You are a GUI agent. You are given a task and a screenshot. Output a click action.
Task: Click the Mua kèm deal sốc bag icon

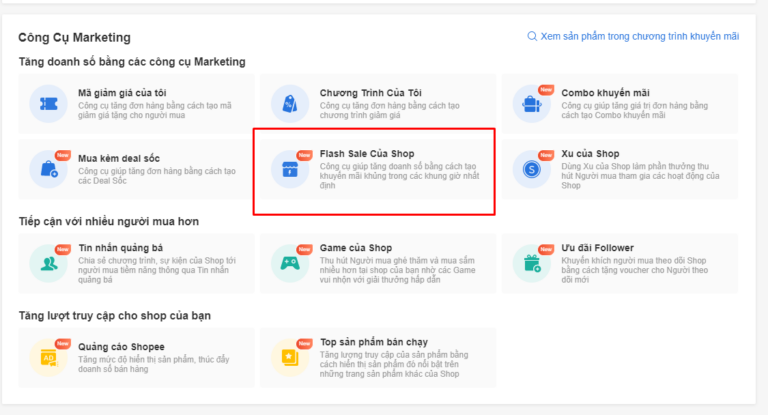tap(48, 169)
